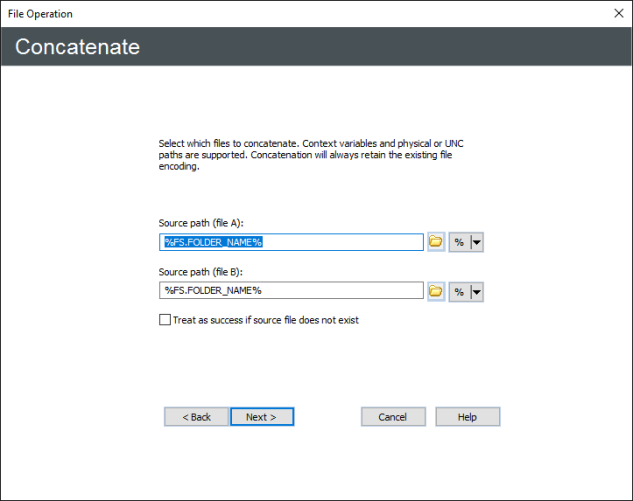Open Help for this dialog

(x=467, y=417)
